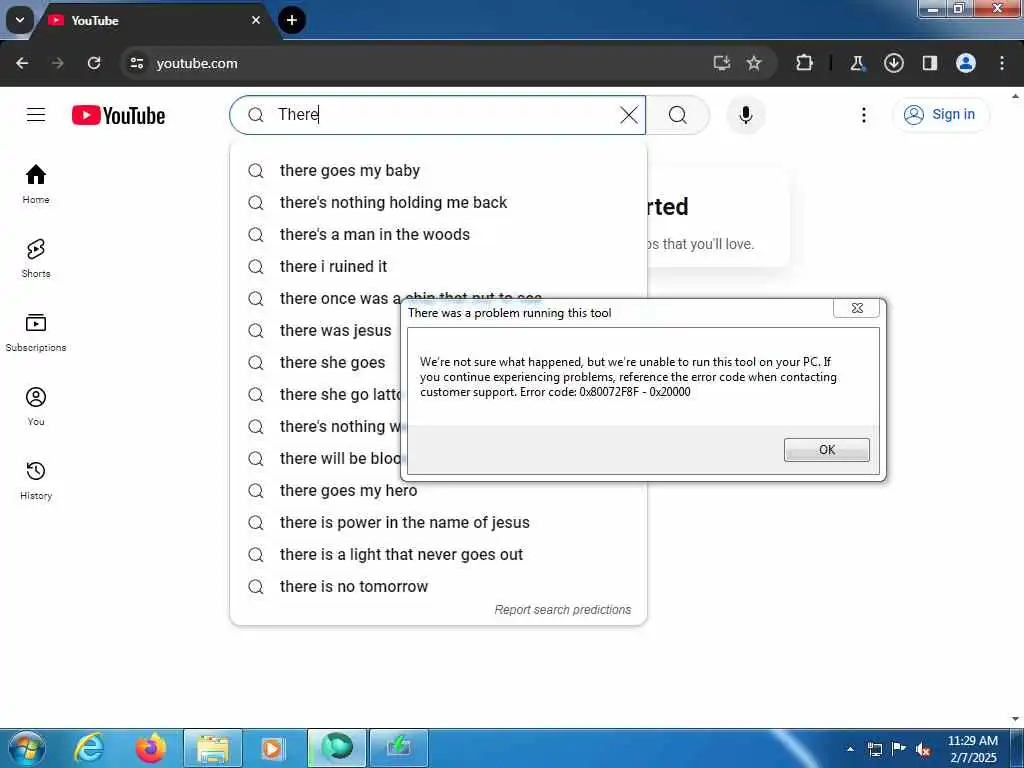Click Report search predictions link

point(562,609)
